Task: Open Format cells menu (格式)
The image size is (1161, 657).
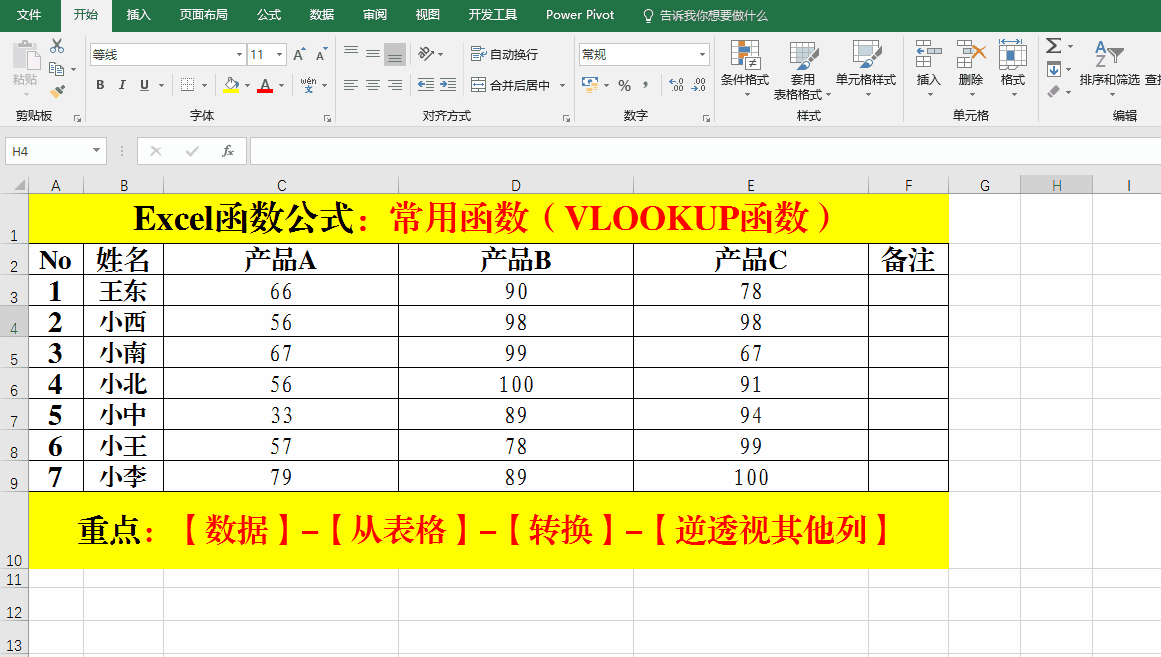Action: [1012, 69]
